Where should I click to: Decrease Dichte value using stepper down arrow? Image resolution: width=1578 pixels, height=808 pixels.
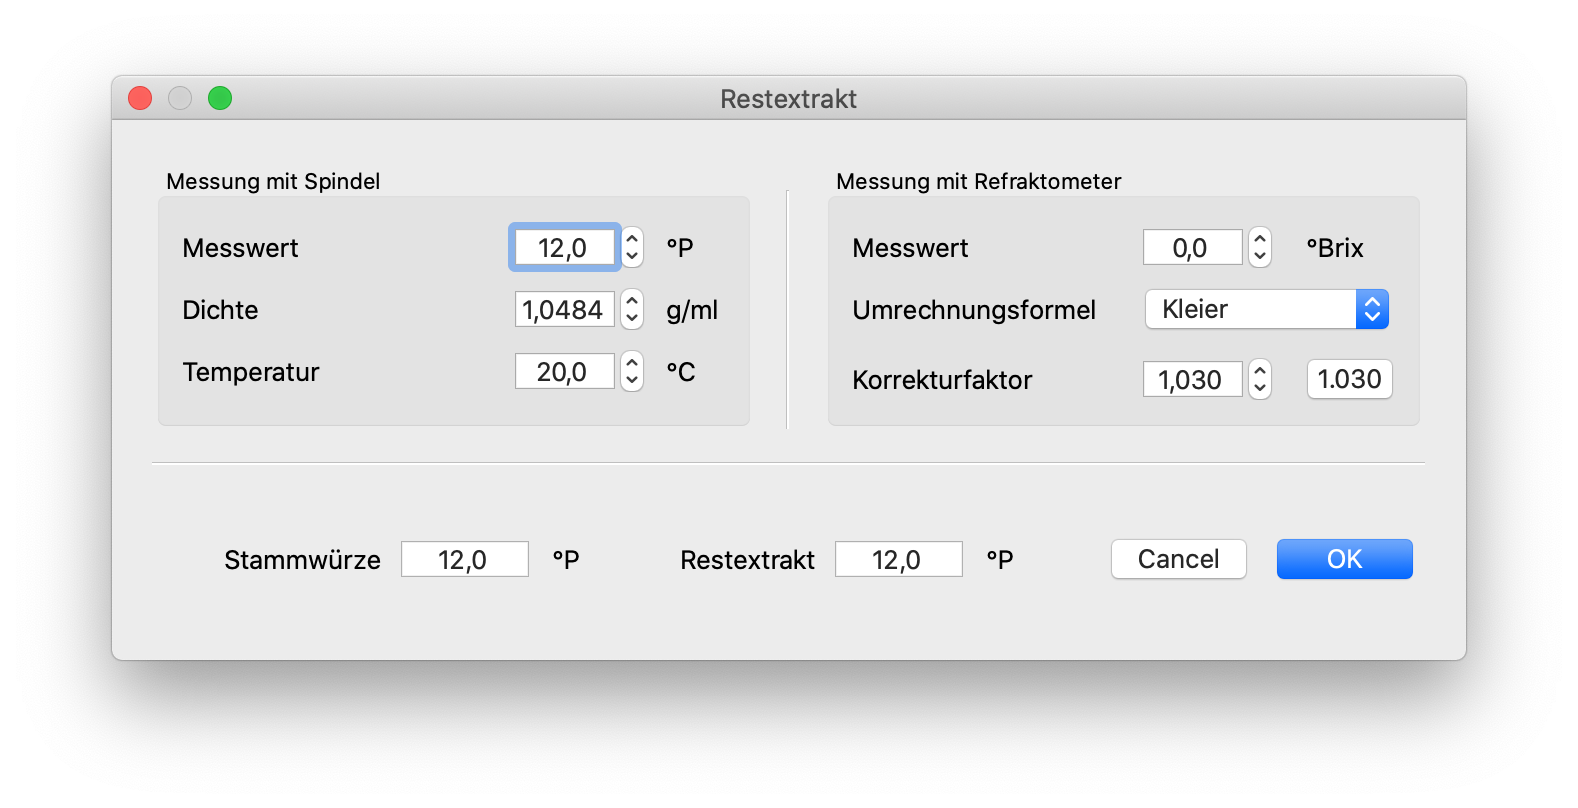click(x=632, y=318)
